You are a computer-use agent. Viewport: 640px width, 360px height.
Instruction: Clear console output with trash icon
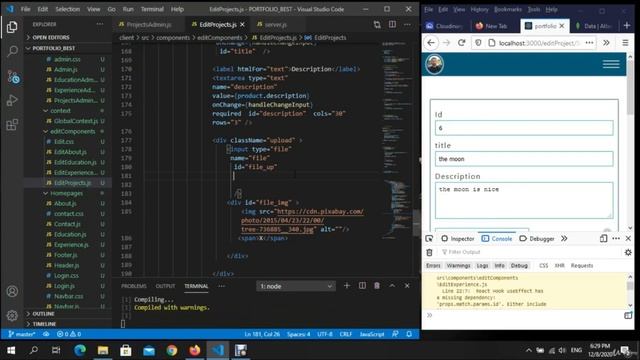tap(429, 252)
